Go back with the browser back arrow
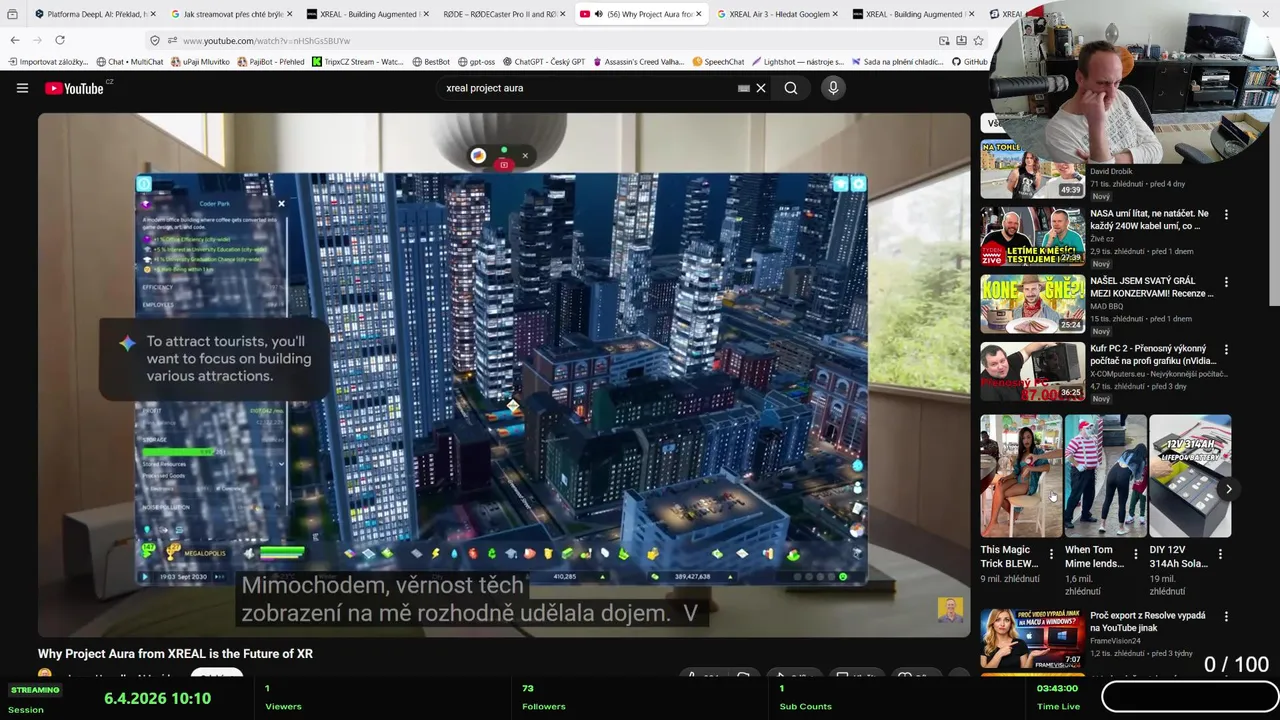This screenshot has height=720, width=1280. tap(14, 40)
